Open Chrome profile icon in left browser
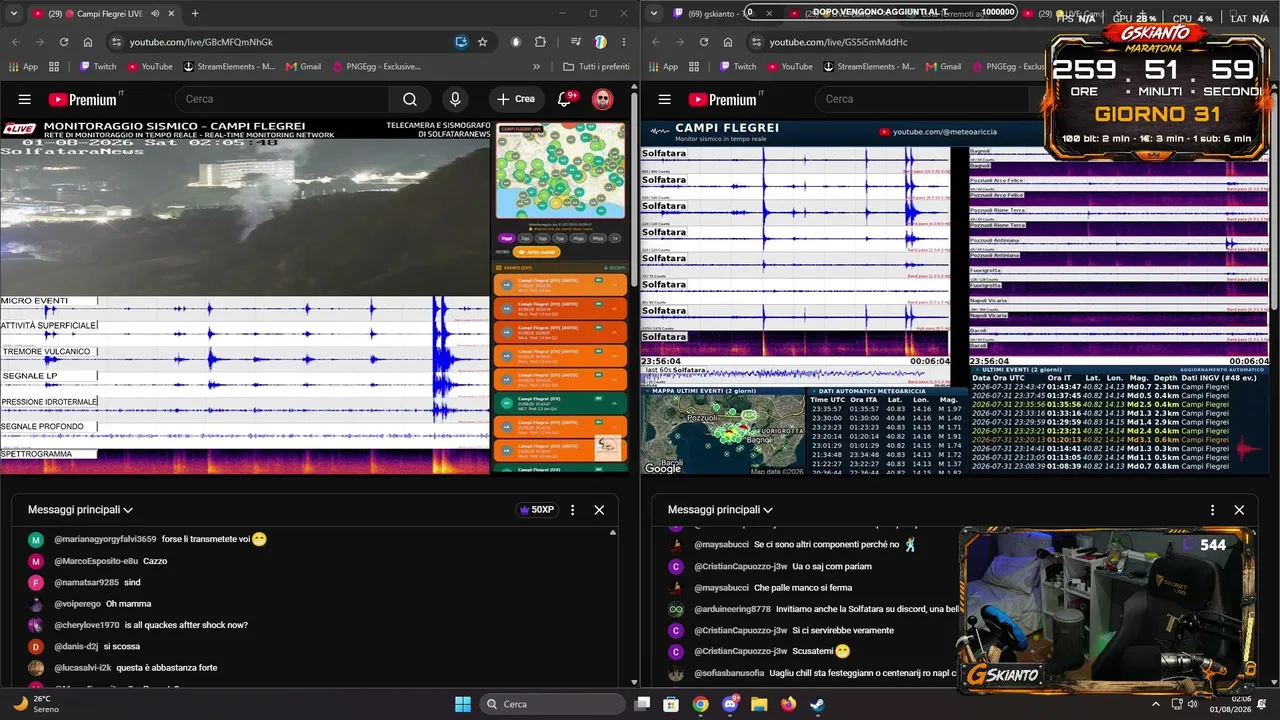 (600, 42)
